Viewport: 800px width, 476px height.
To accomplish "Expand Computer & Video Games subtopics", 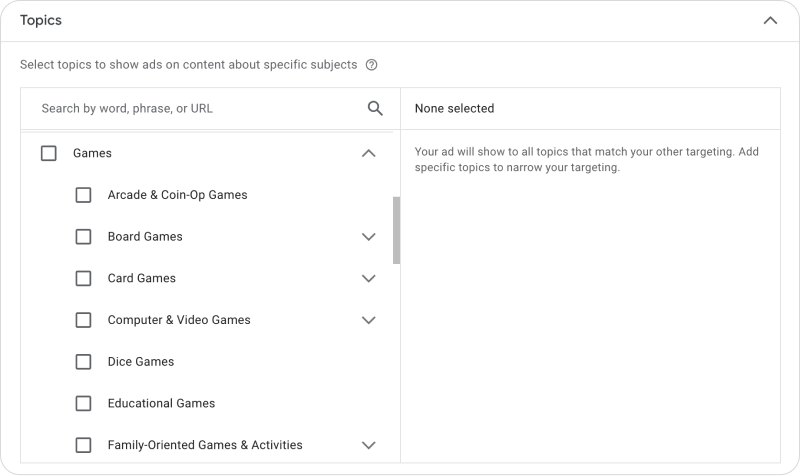I will coord(368,320).
